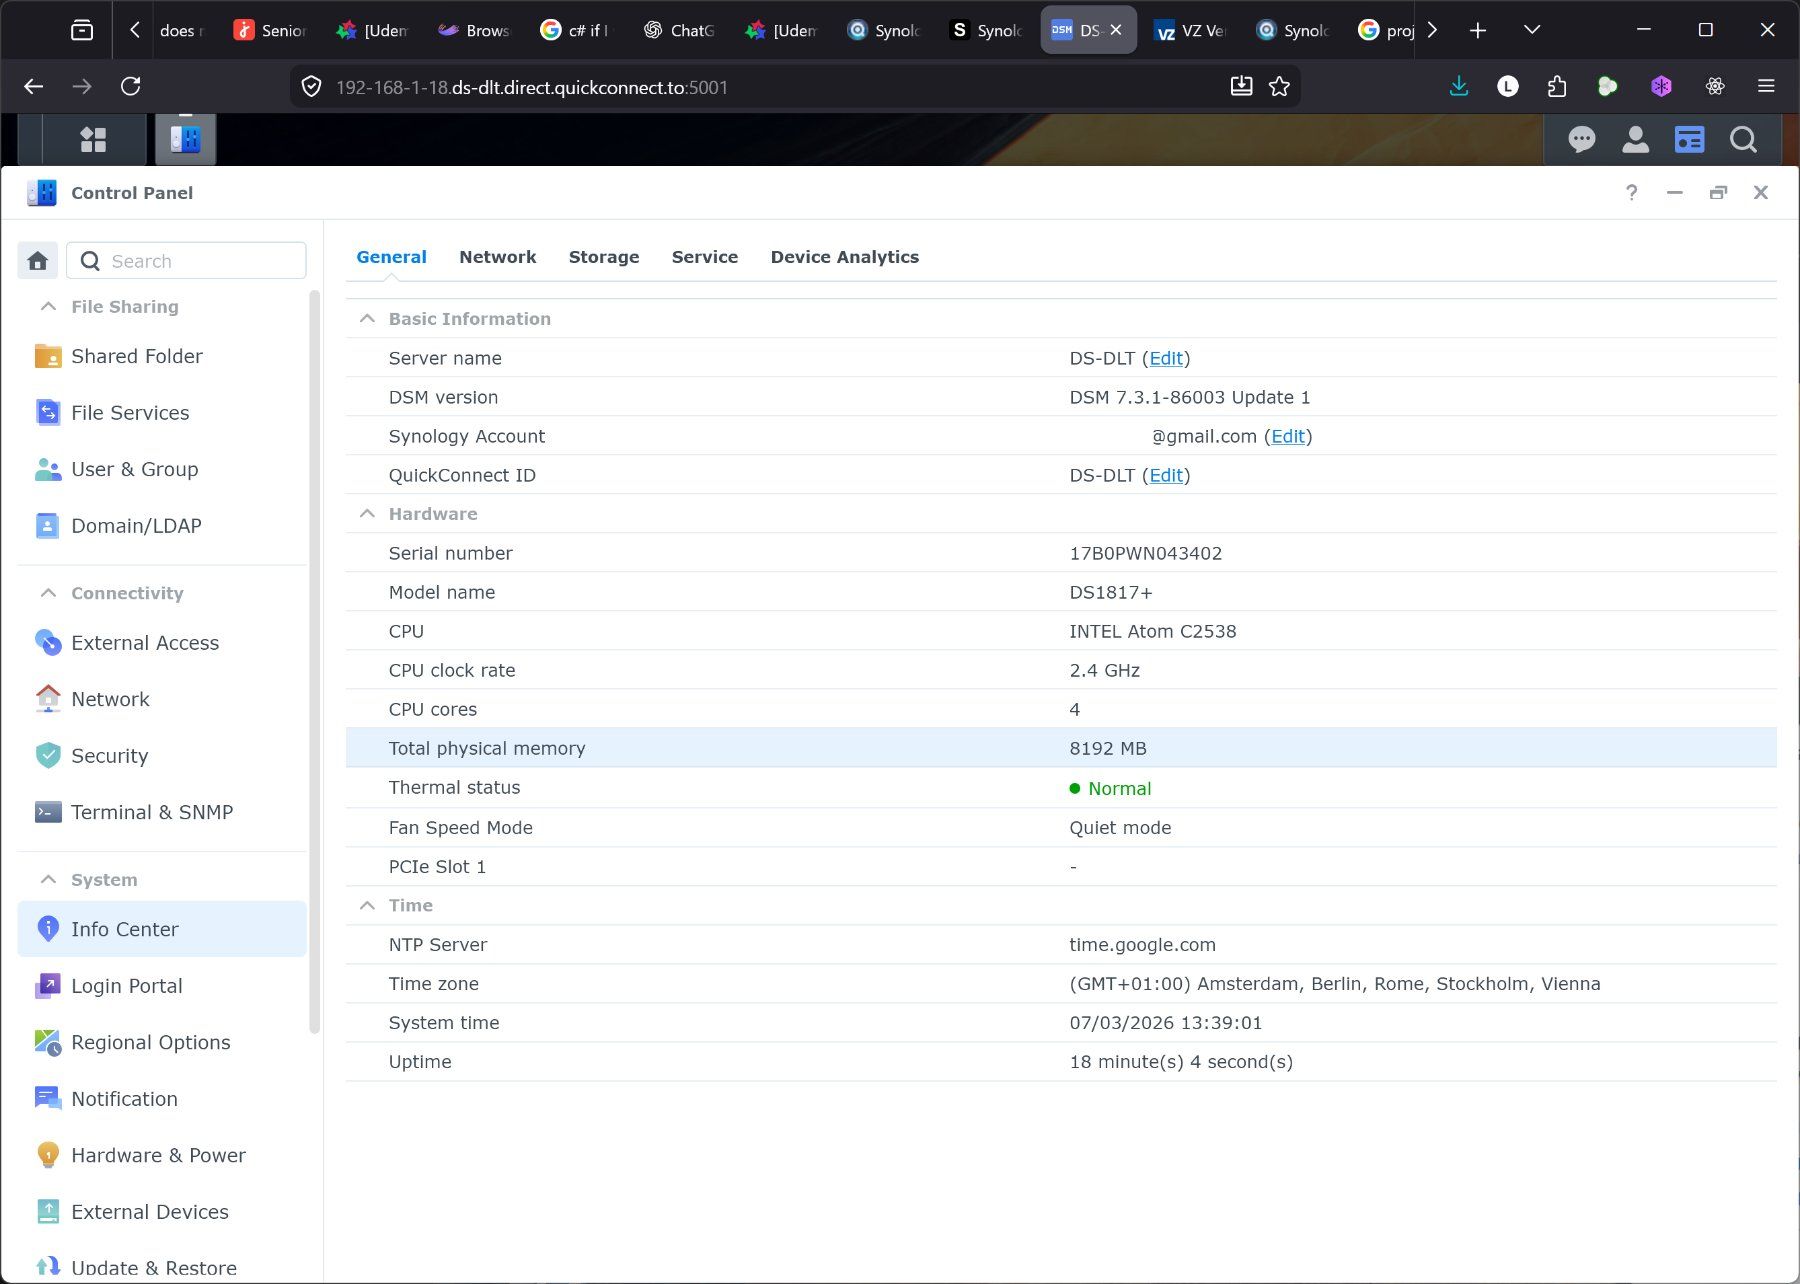The width and height of the screenshot is (1800, 1284).
Task: Click the Control Panel help question mark
Action: [1631, 193]
